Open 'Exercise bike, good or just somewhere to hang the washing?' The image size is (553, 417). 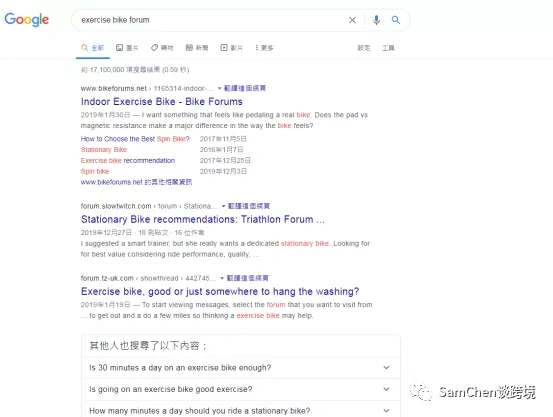tap(220, 291)
